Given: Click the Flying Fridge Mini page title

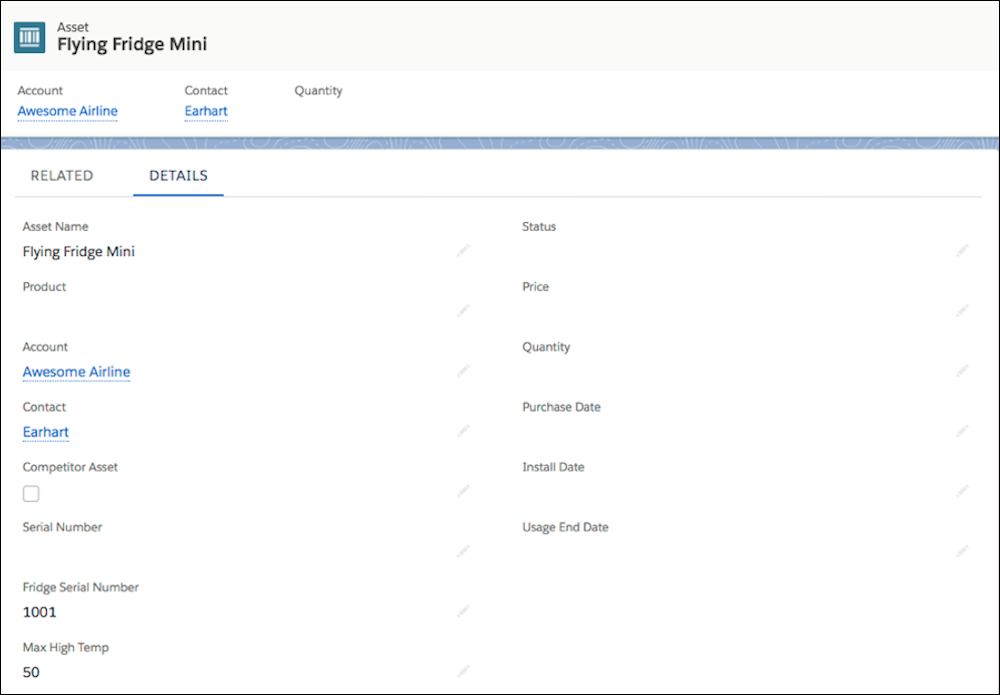Looking at the screenshot, I should (x=132, y=44).
